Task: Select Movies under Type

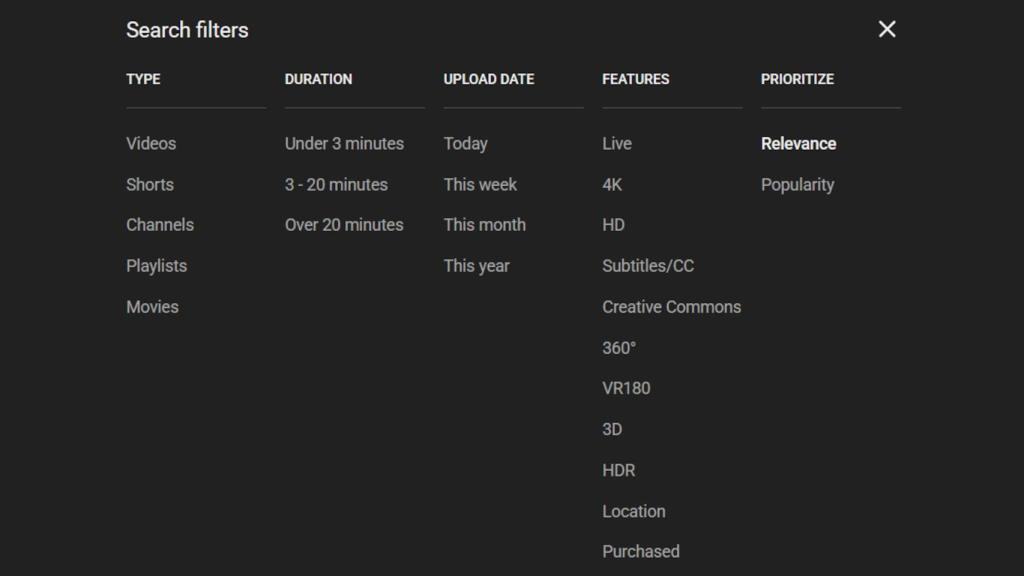Action: (x=152, y=306)
